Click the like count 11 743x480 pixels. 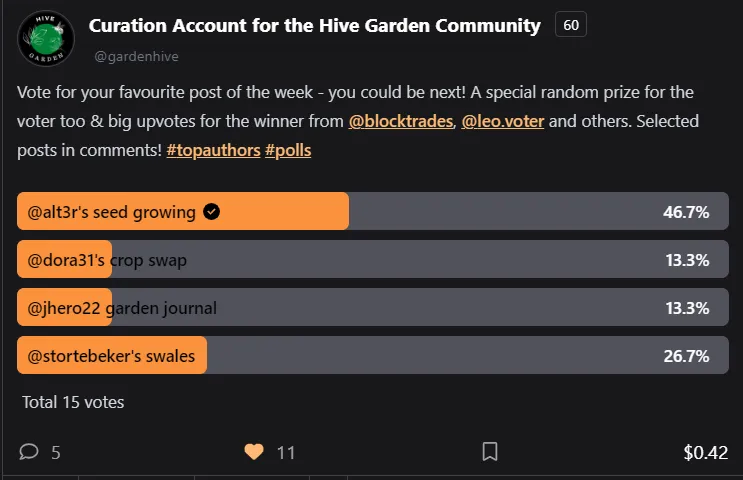[286, 453]
